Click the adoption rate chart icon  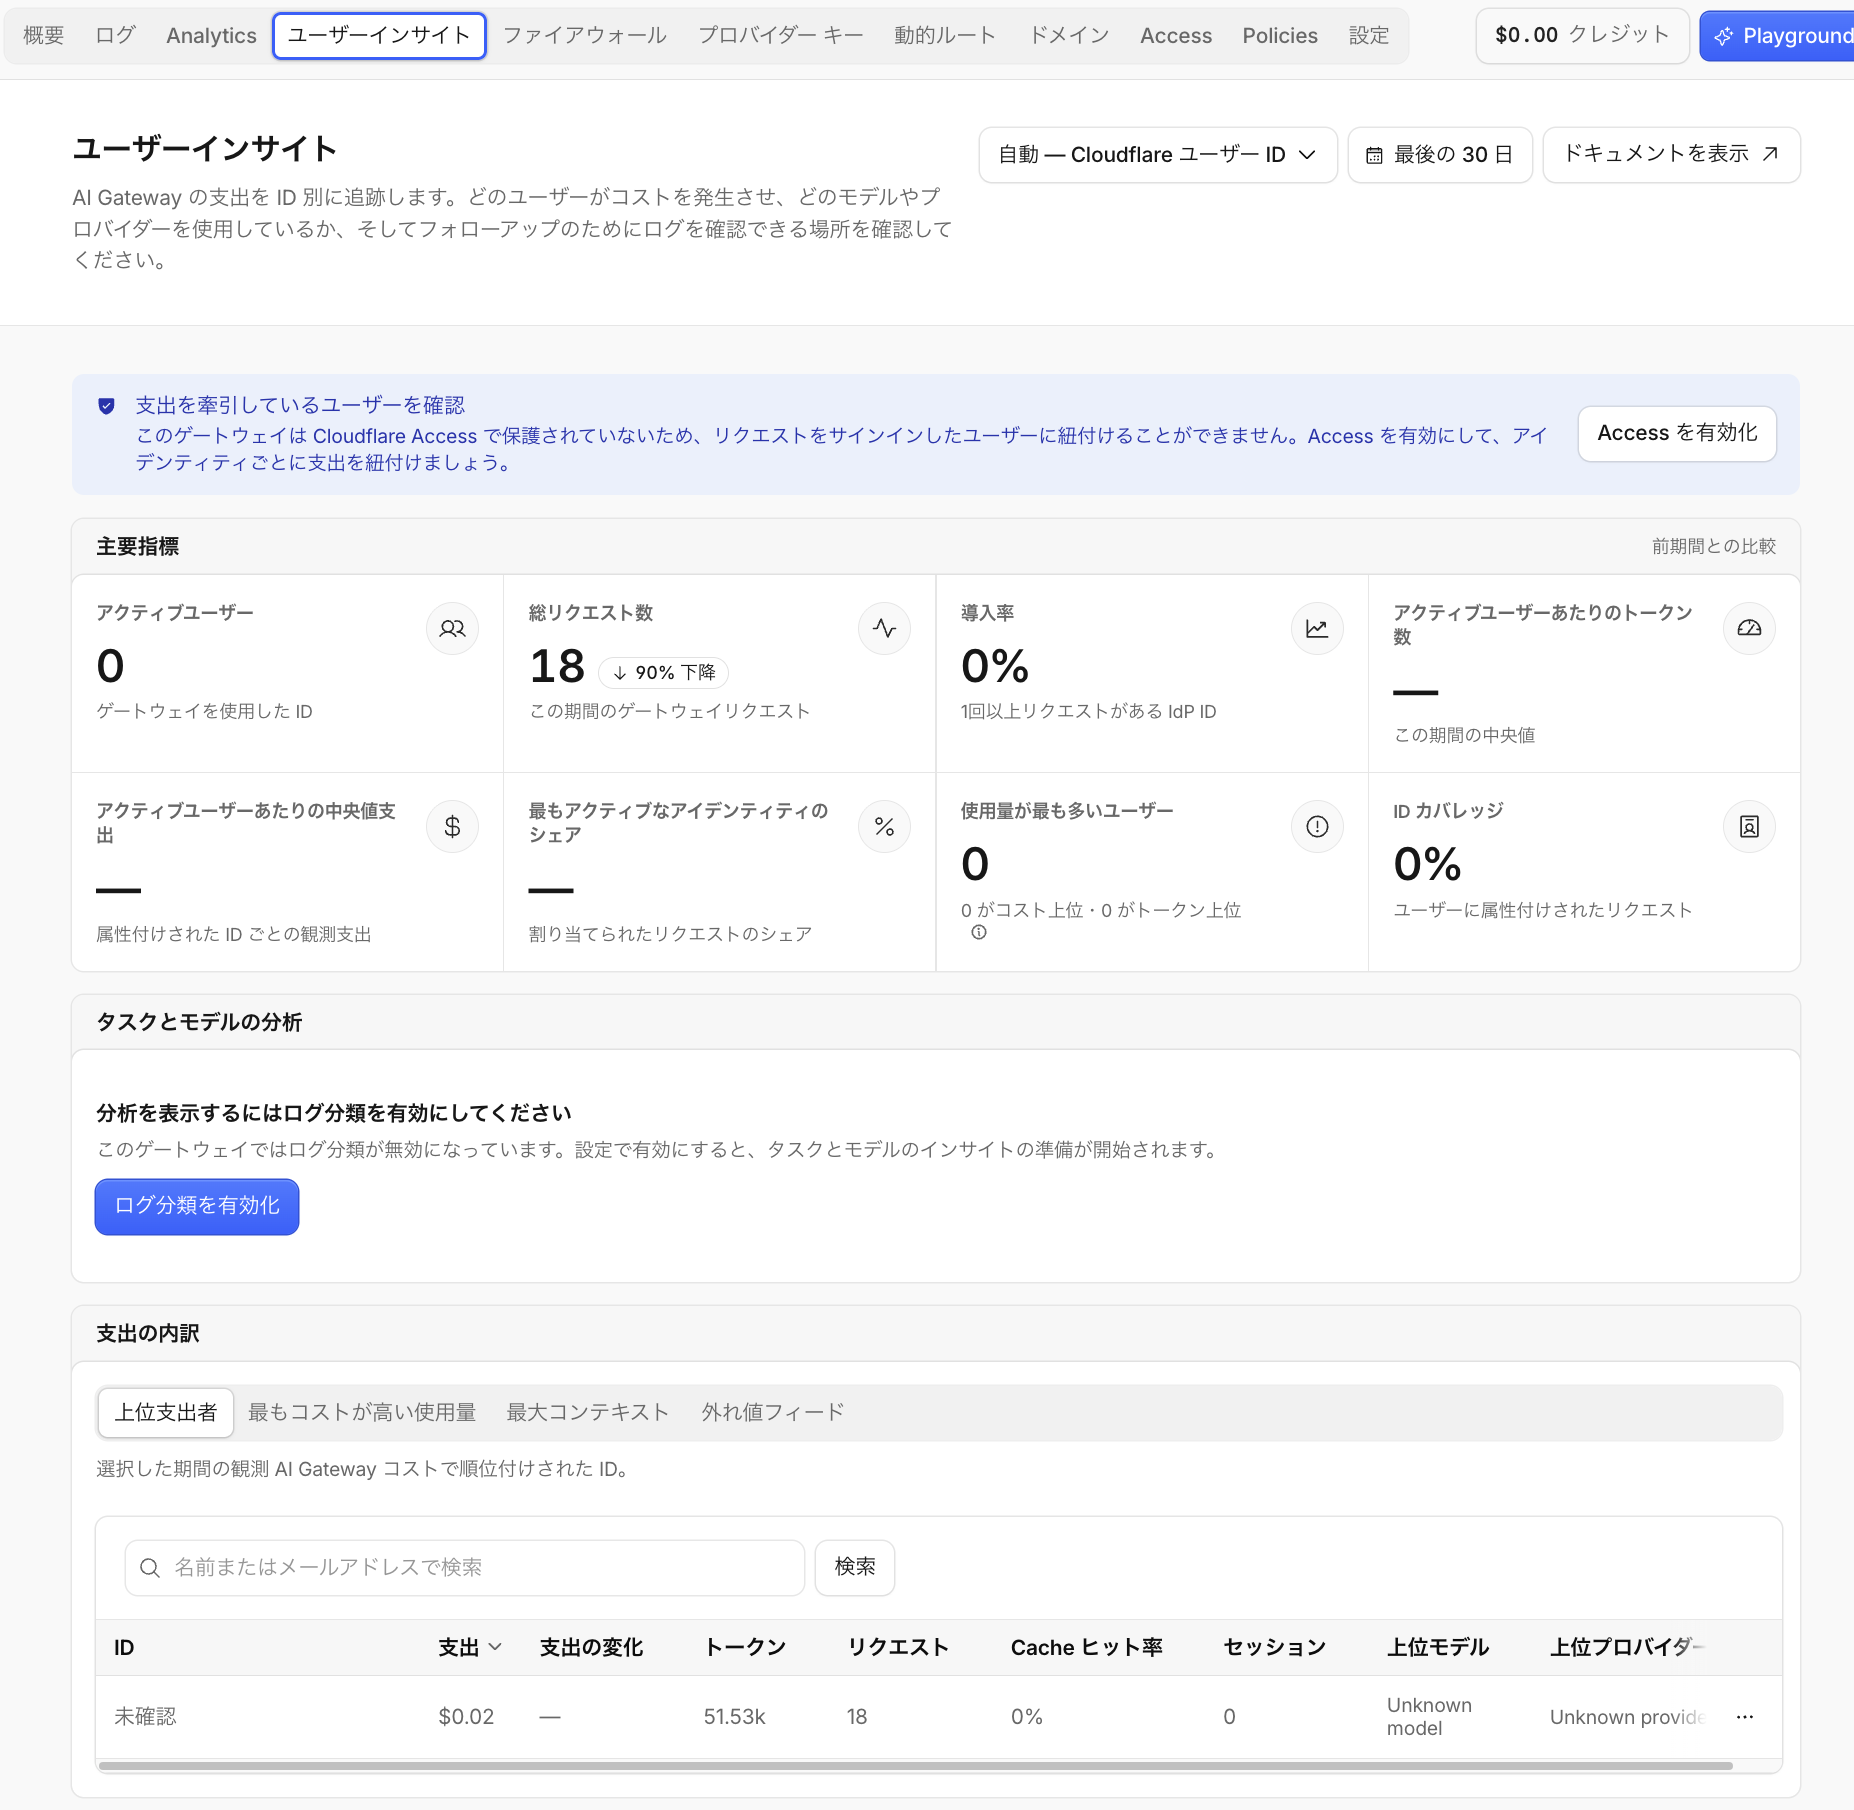1317,629
